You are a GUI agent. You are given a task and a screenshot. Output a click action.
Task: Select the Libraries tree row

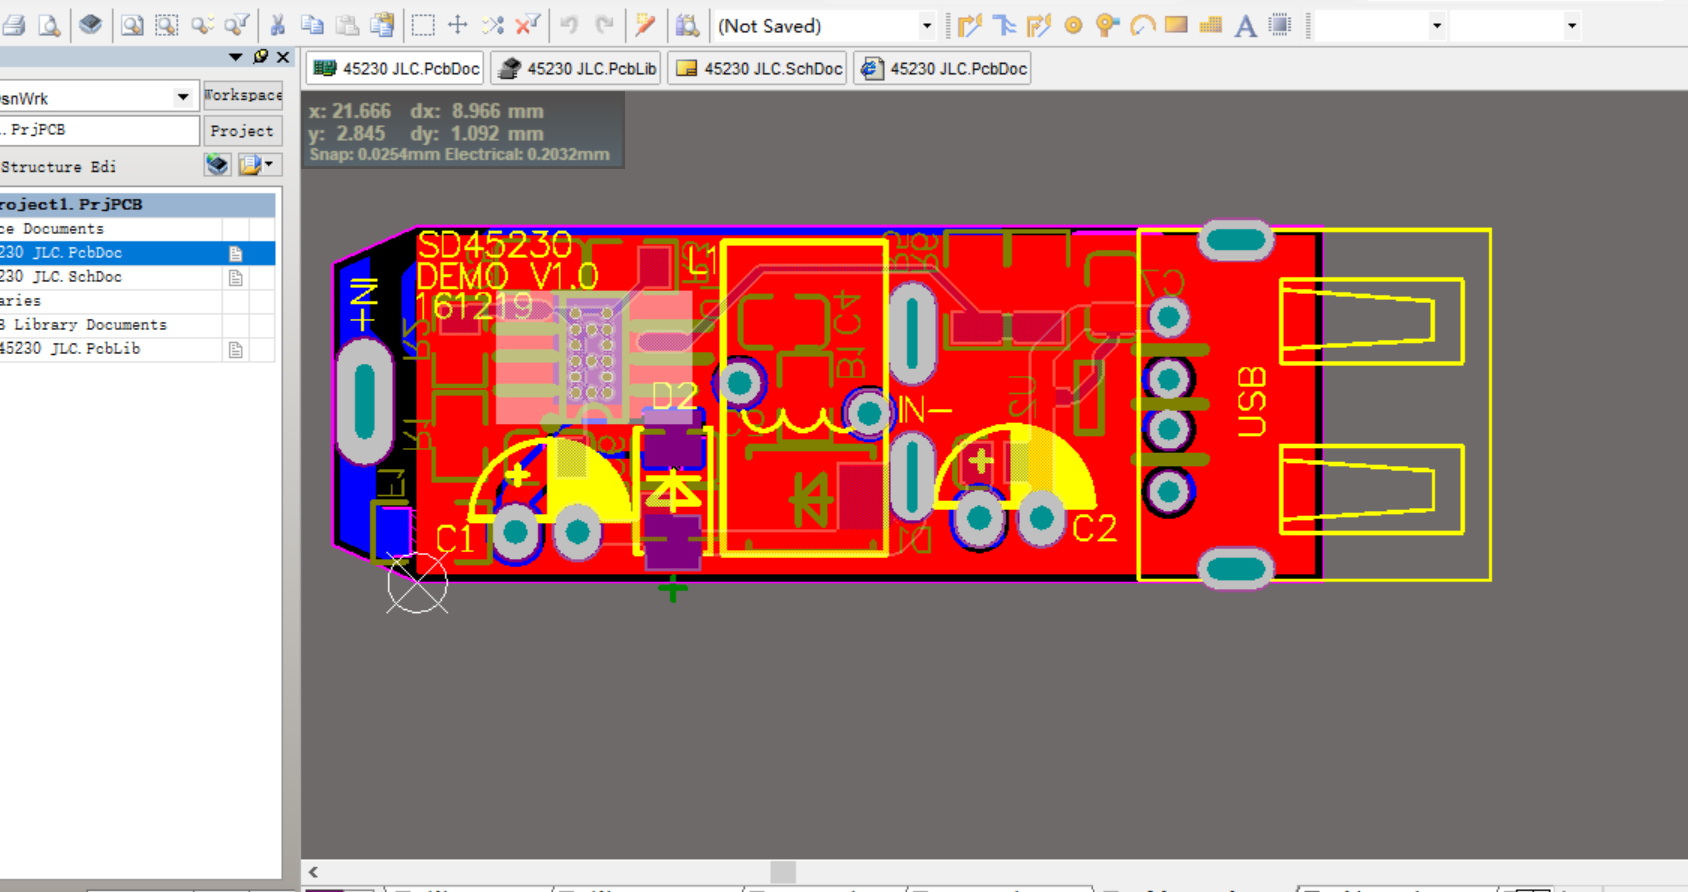[x=137, y=301]
